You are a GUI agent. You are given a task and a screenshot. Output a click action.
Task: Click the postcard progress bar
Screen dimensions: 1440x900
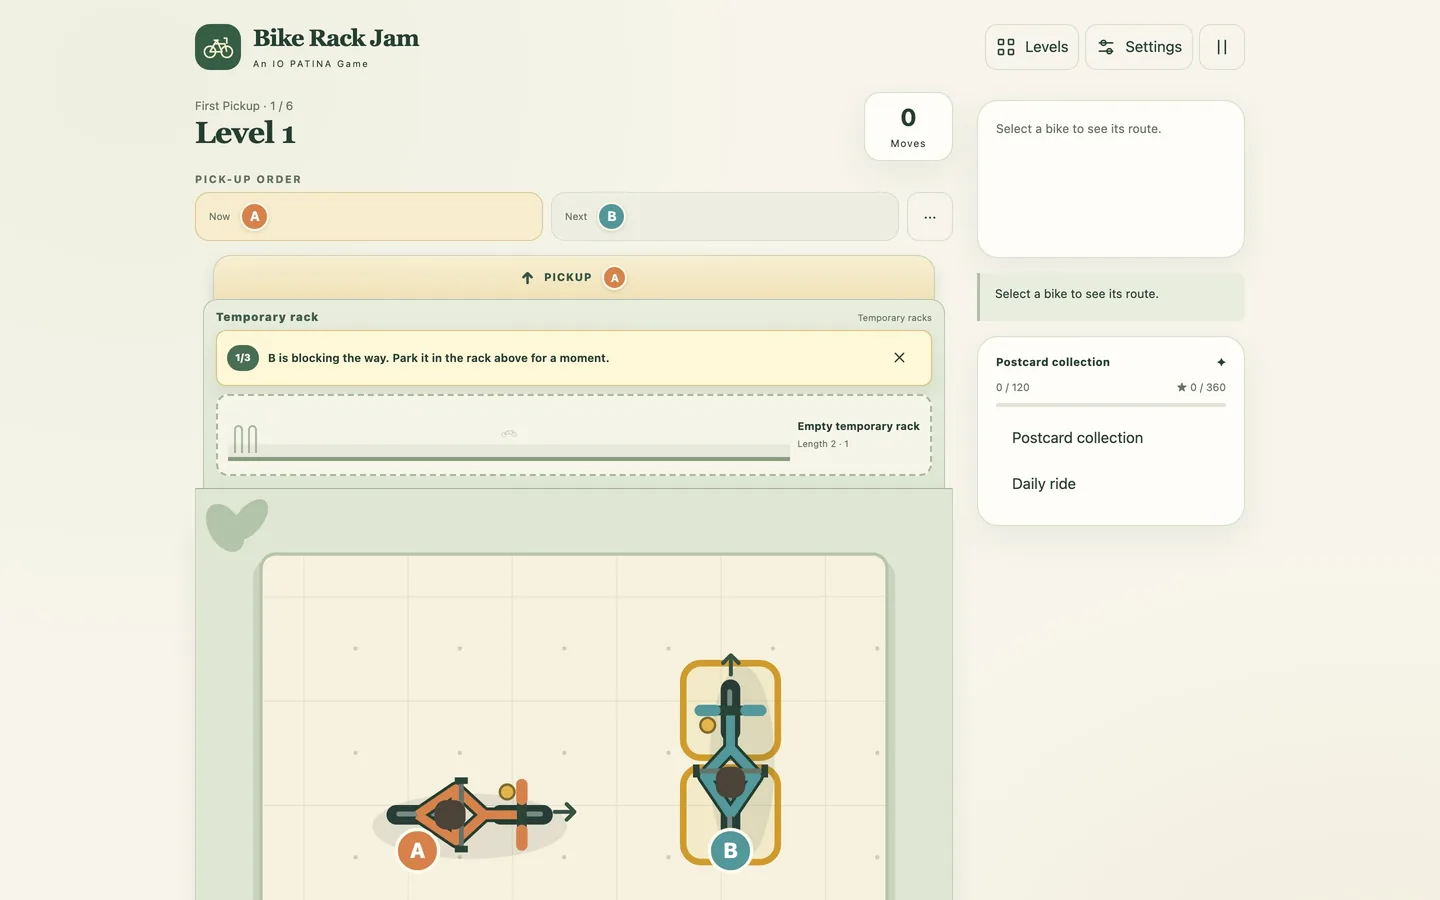(x=1111, y=405)
